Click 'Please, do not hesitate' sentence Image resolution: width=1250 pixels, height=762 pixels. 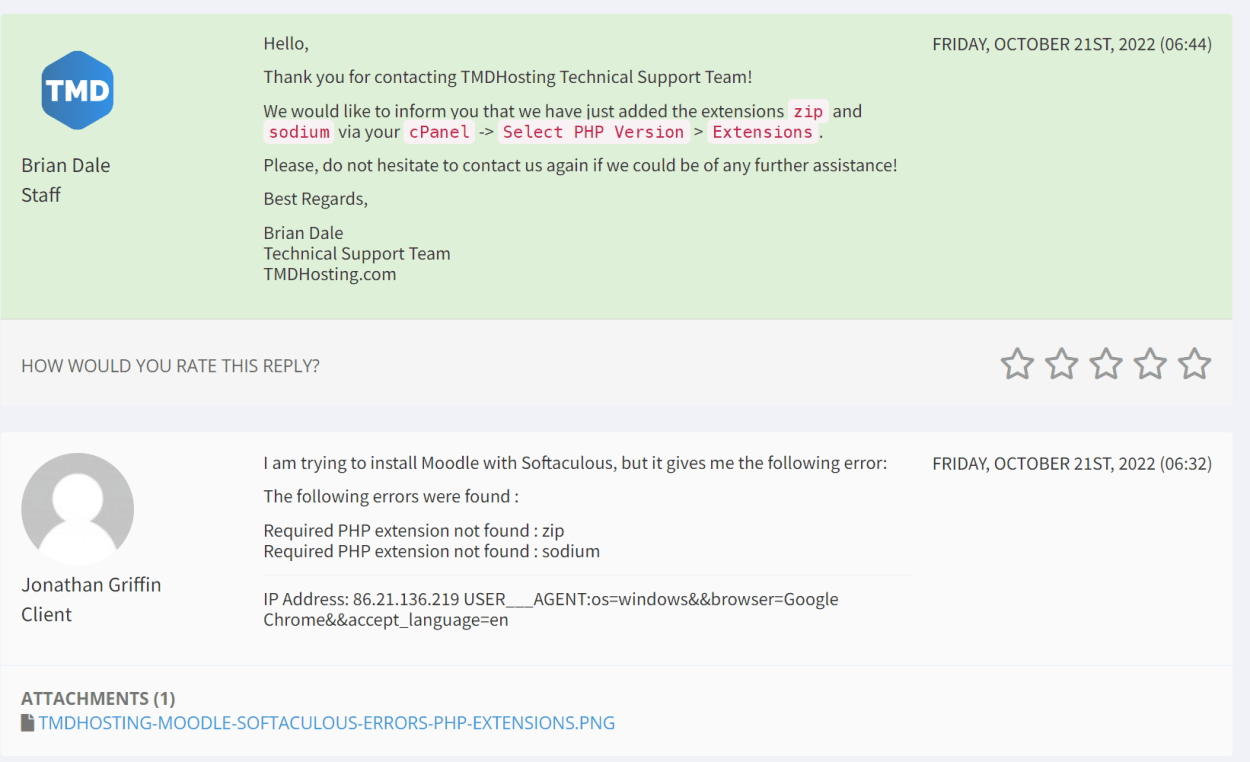point(581,165)
